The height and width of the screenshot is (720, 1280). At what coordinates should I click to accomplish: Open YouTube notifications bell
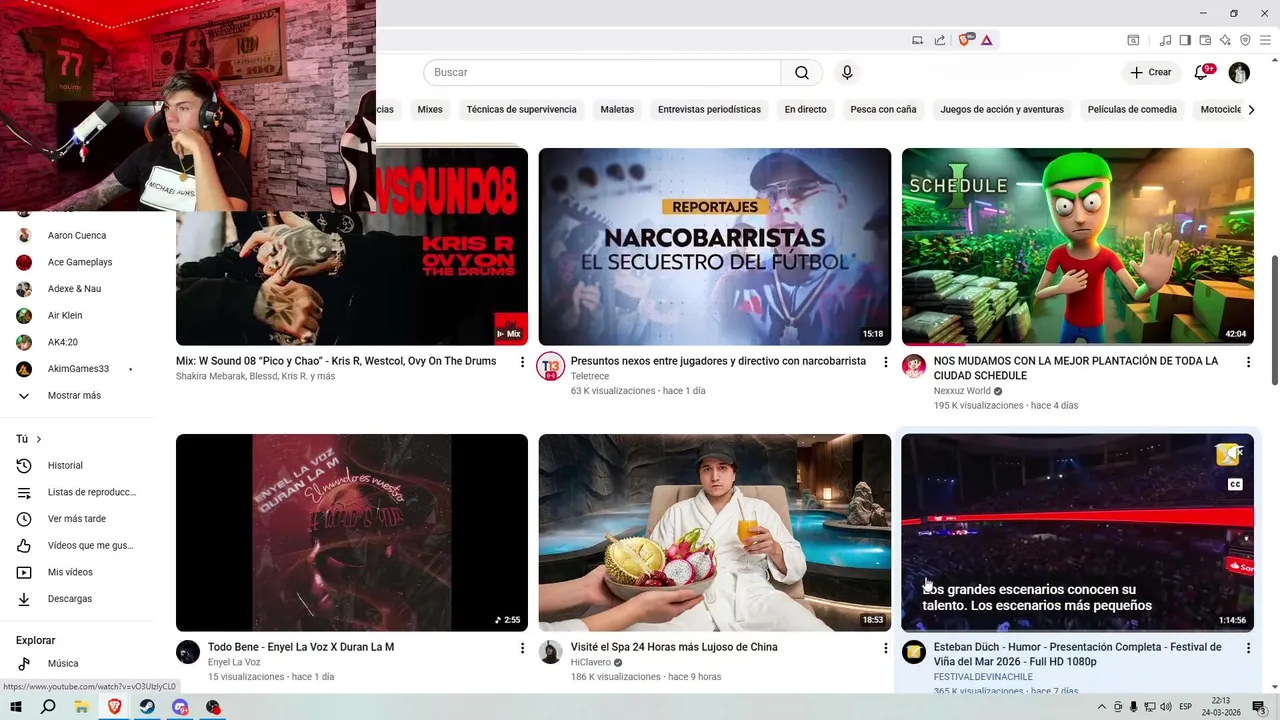tap(1202, 72)
